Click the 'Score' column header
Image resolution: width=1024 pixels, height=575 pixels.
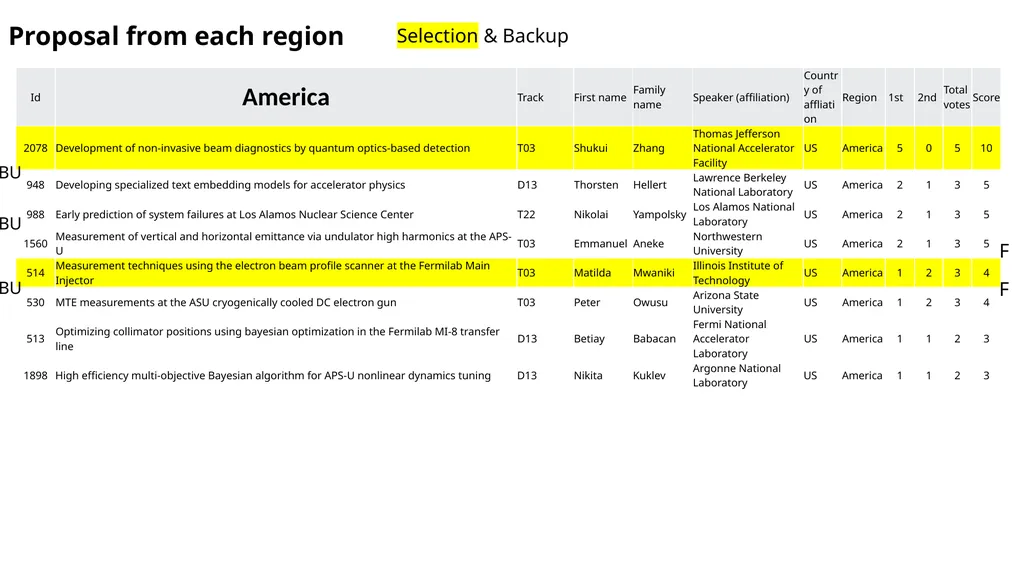pyautogui.click(x=986, y=97)
